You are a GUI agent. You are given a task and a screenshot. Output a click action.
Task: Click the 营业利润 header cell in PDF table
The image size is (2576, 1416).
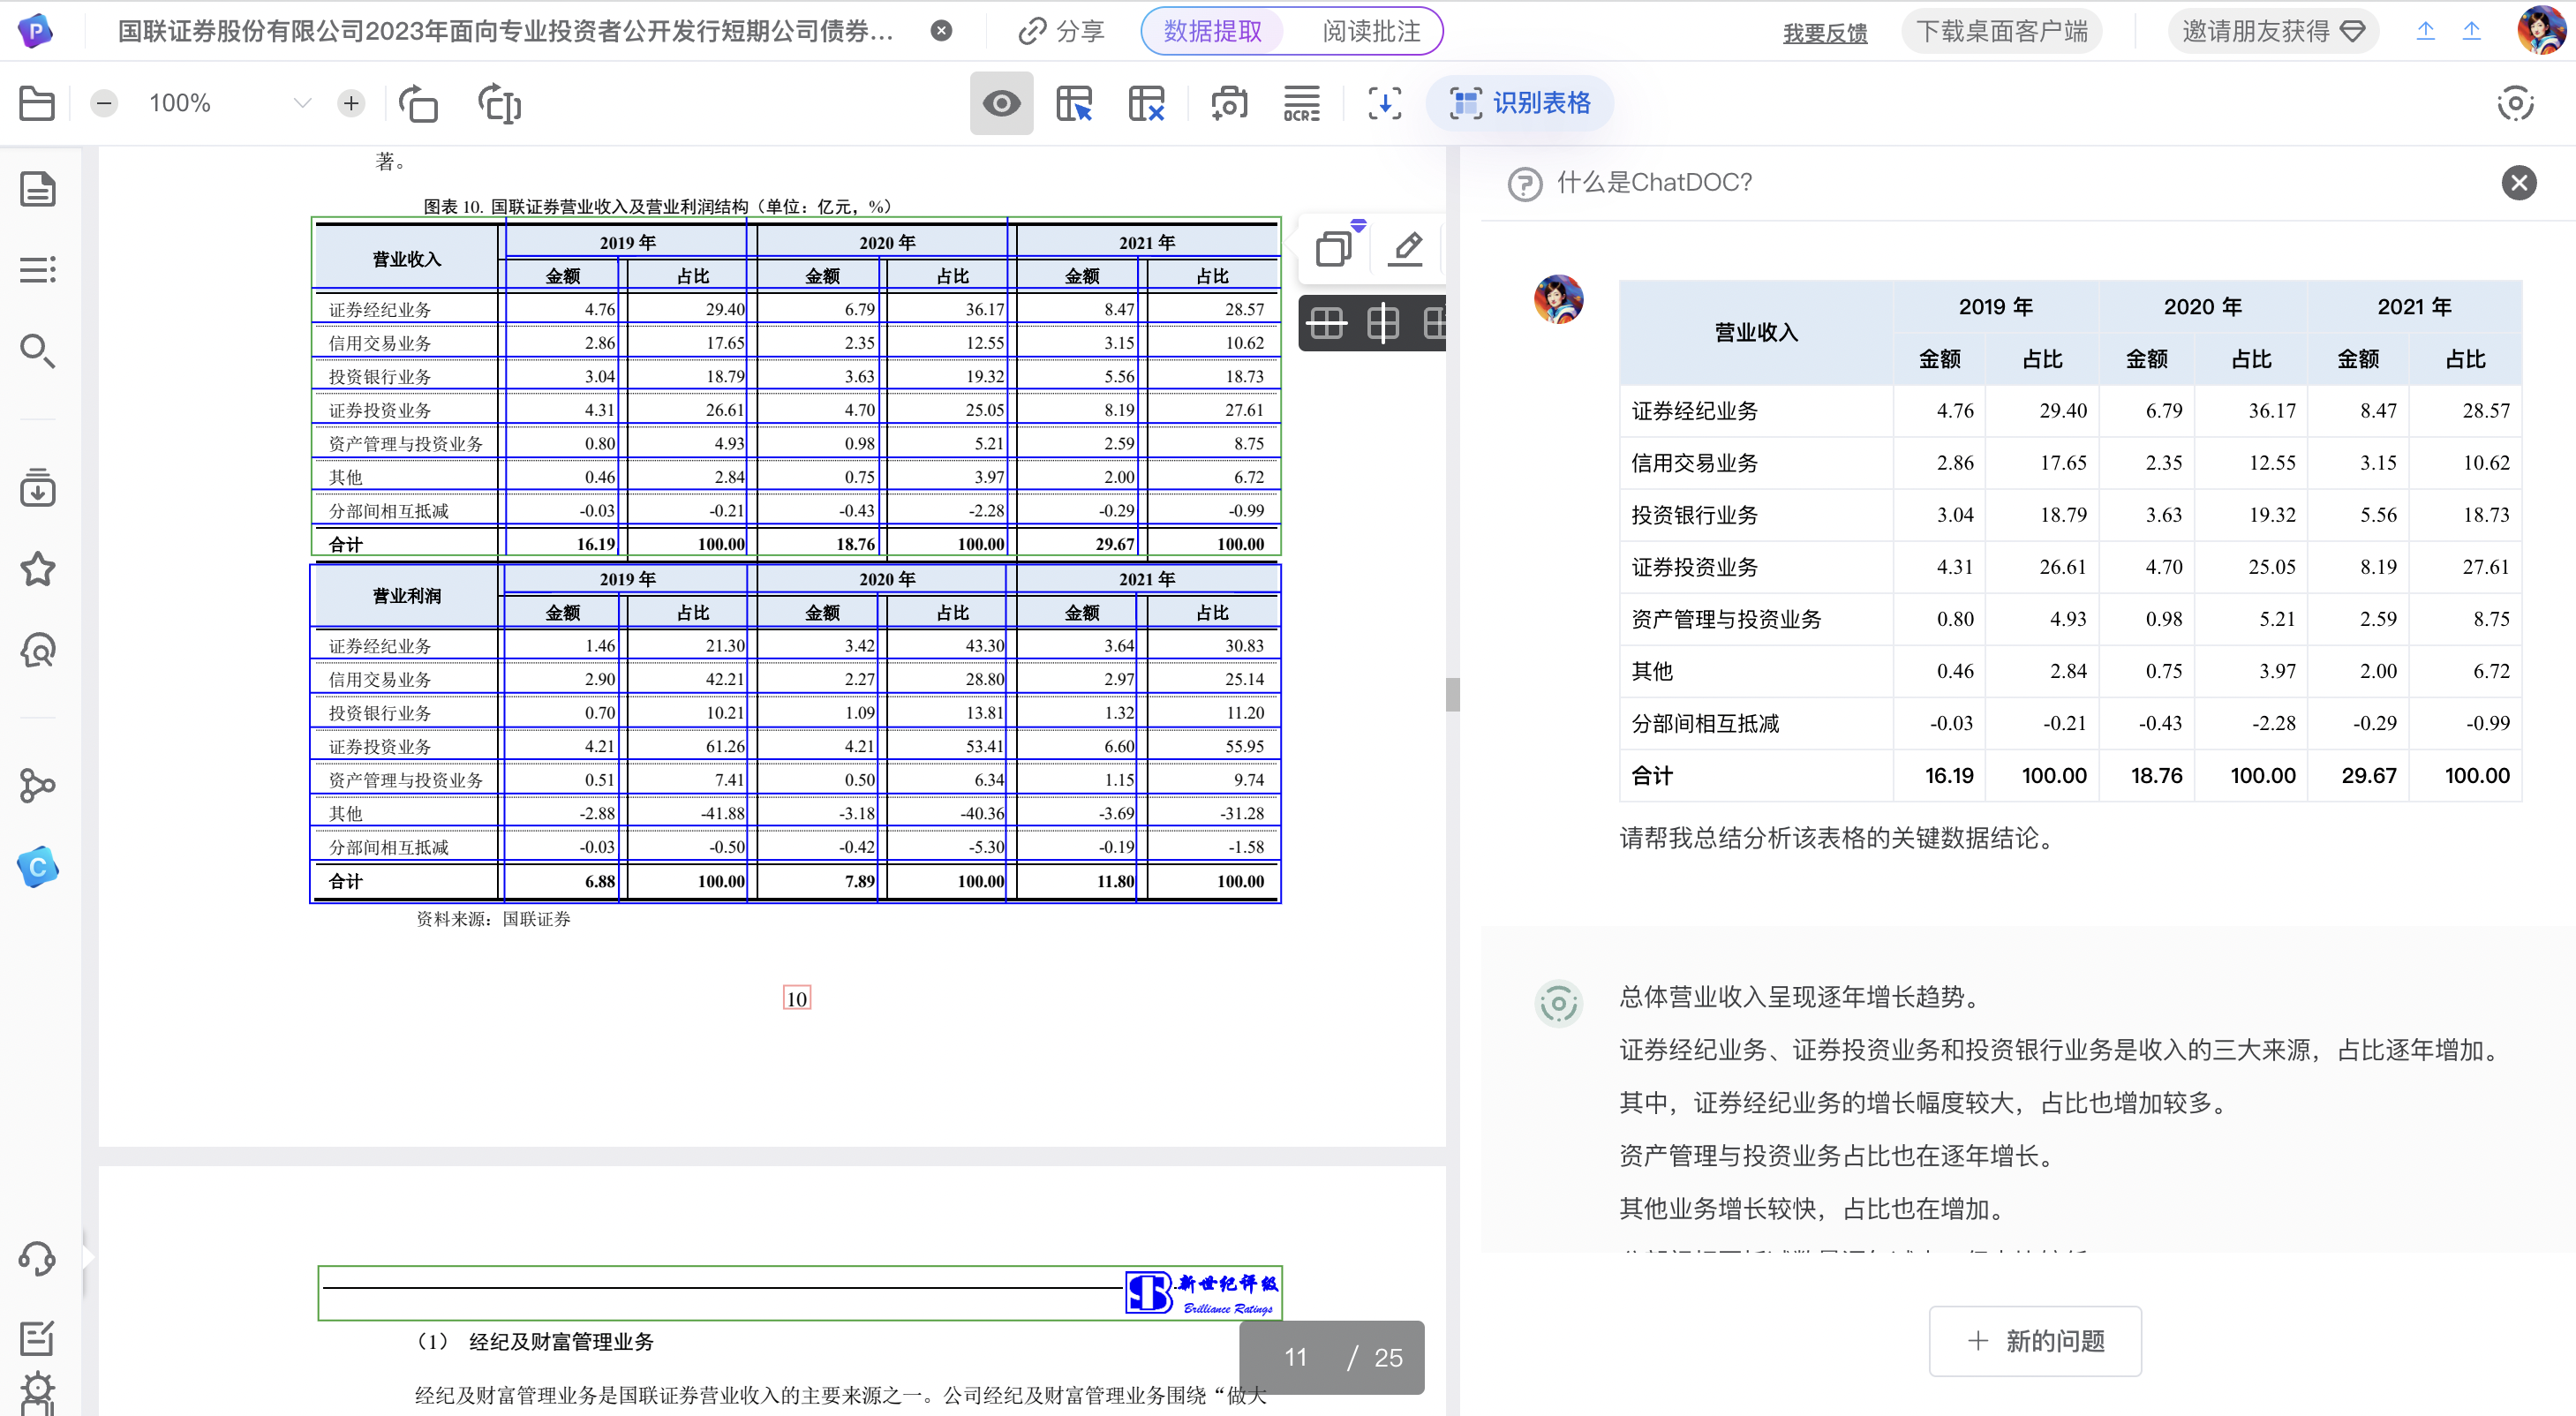(x=406, y=595)
